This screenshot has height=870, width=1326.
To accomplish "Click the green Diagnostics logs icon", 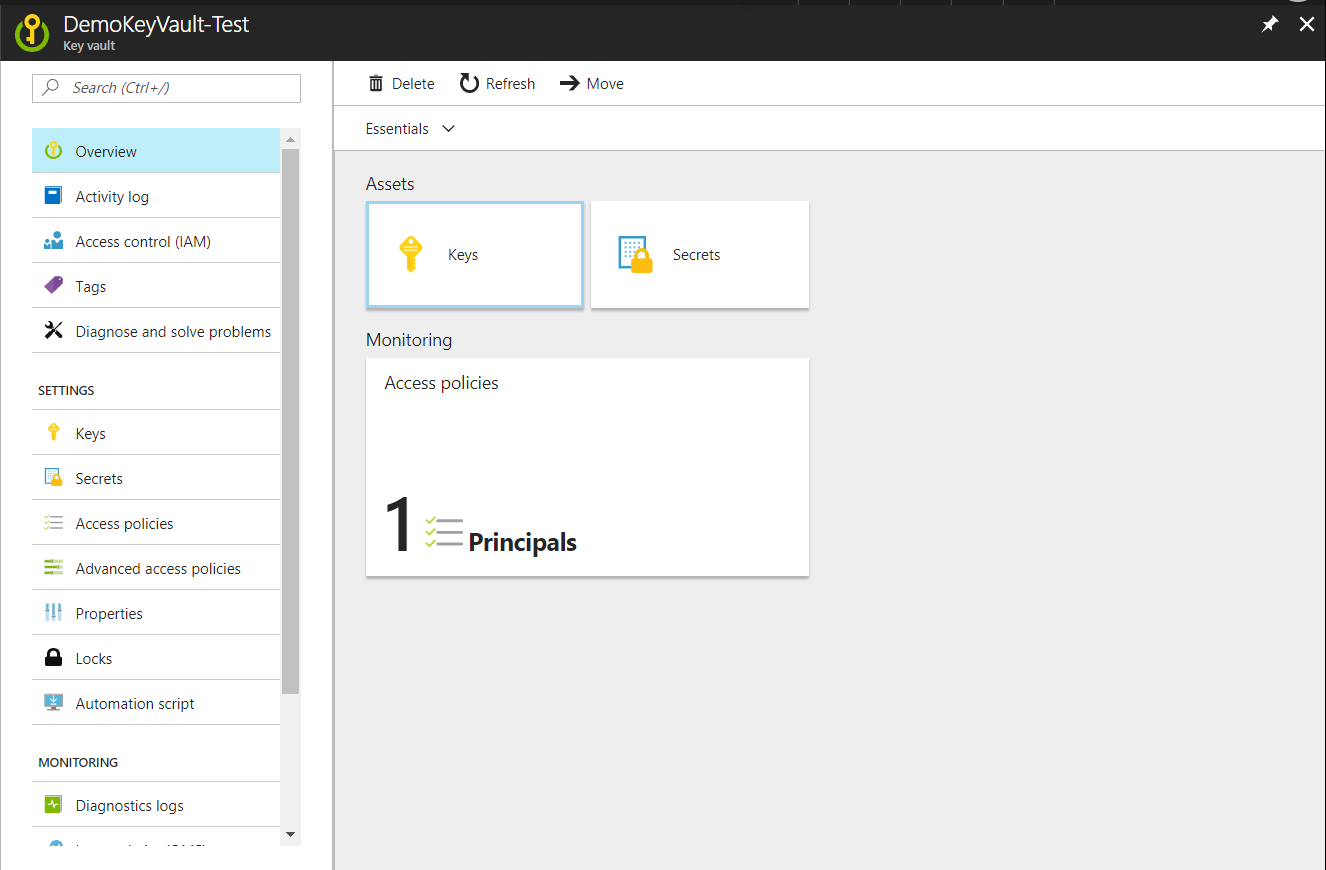I will (x=54, y=805).
